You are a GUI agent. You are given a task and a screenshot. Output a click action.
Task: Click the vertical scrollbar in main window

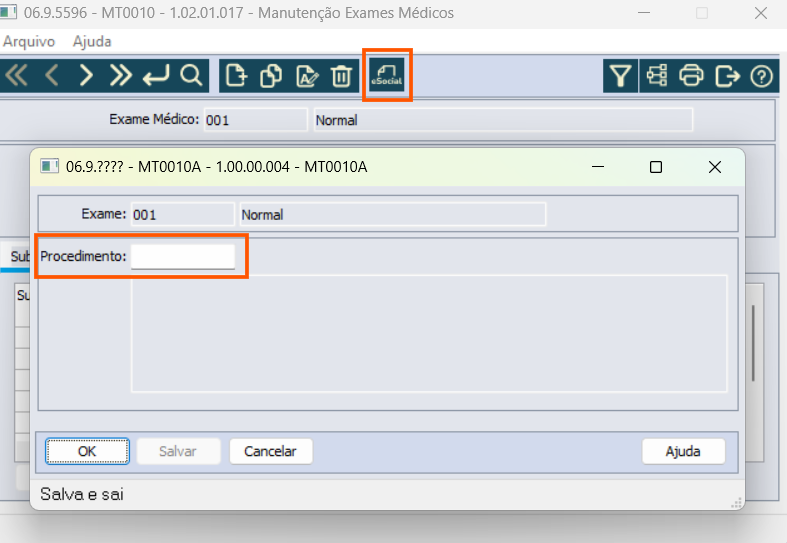pyautogui.click(x=753, y=343)
